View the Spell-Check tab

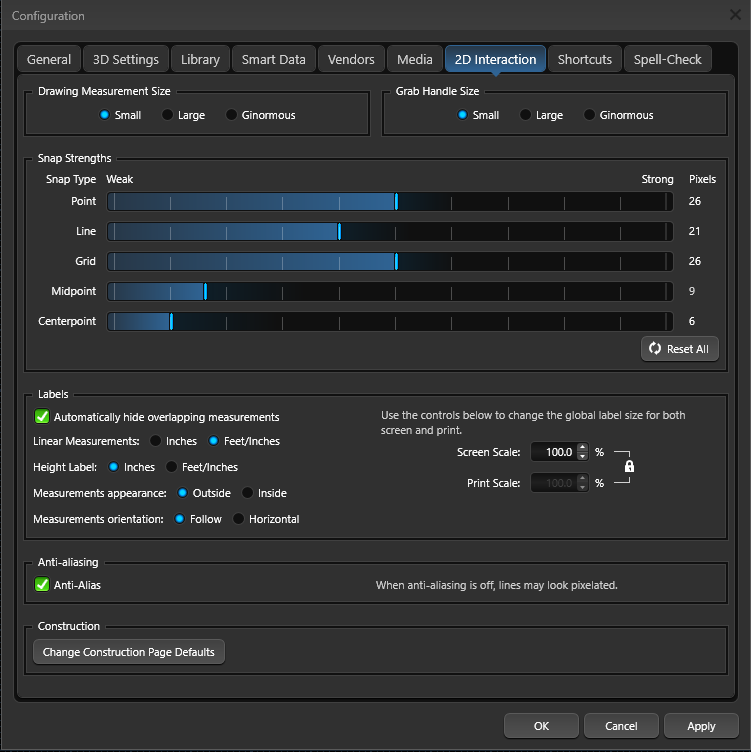coord(667,59)
